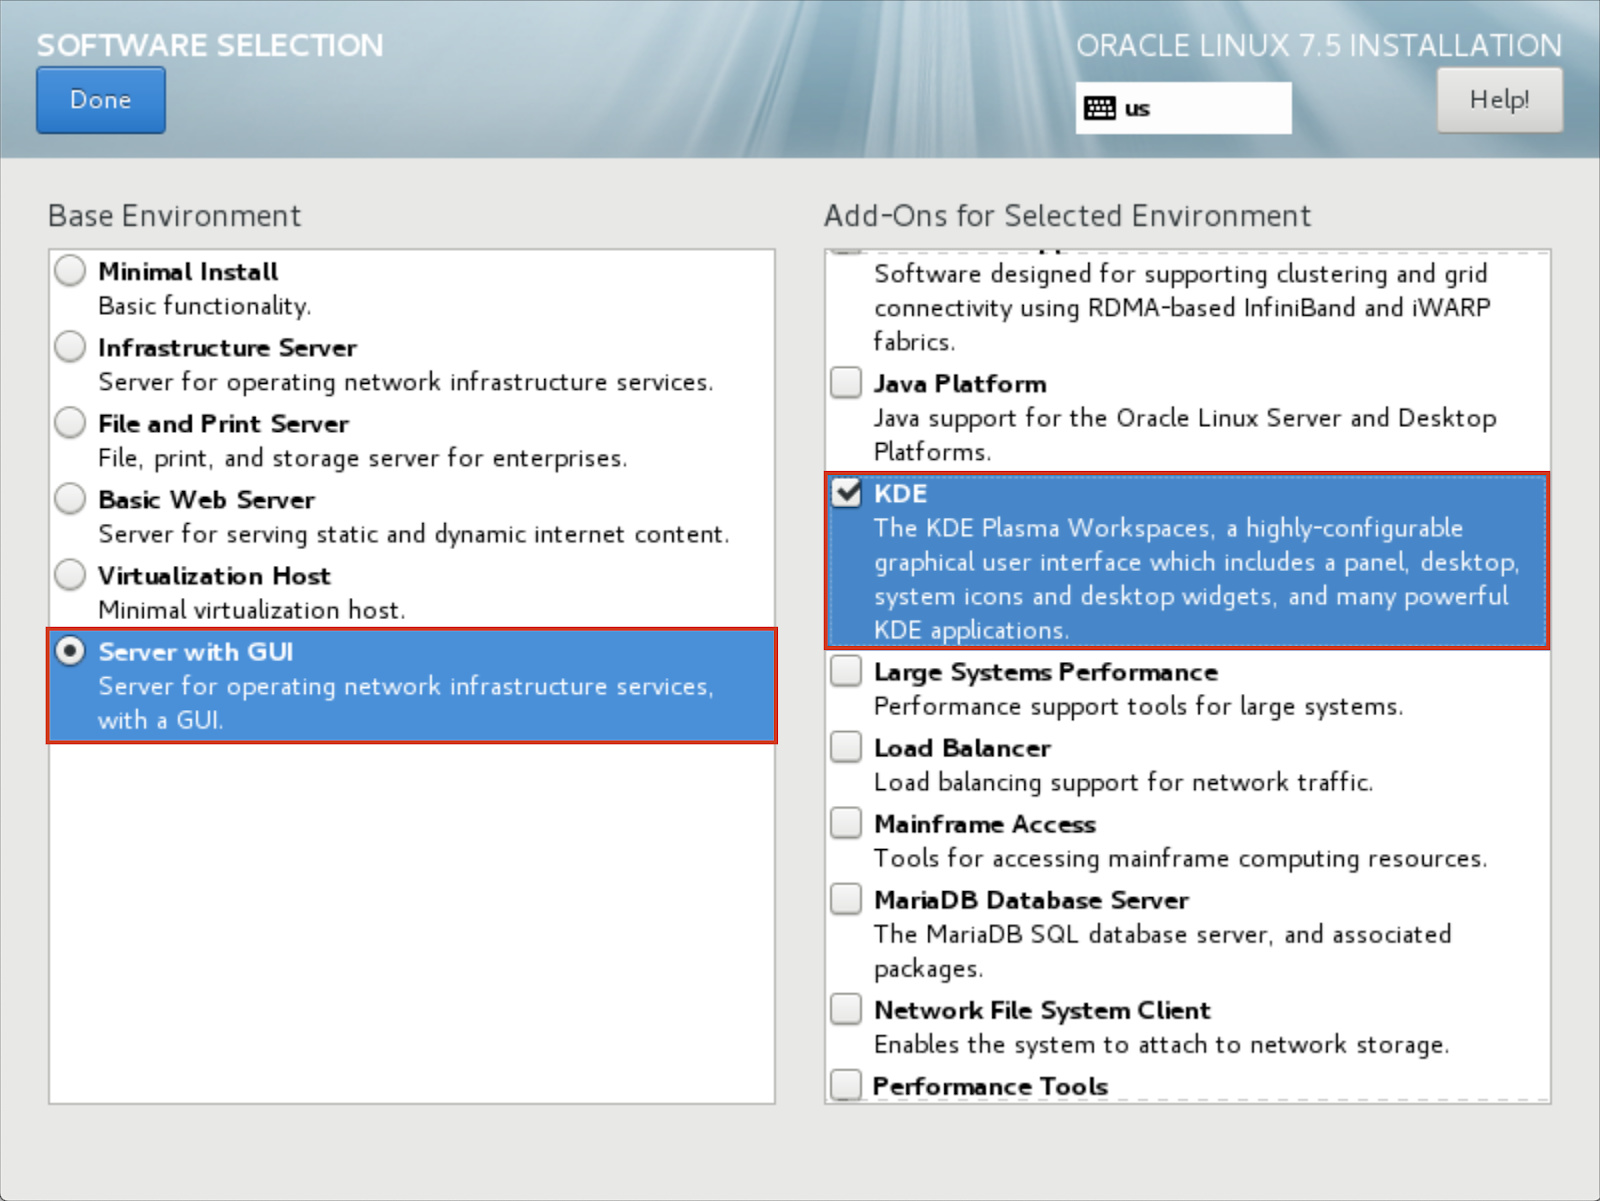Select Virtualization Host radio button

pos(70,575)
